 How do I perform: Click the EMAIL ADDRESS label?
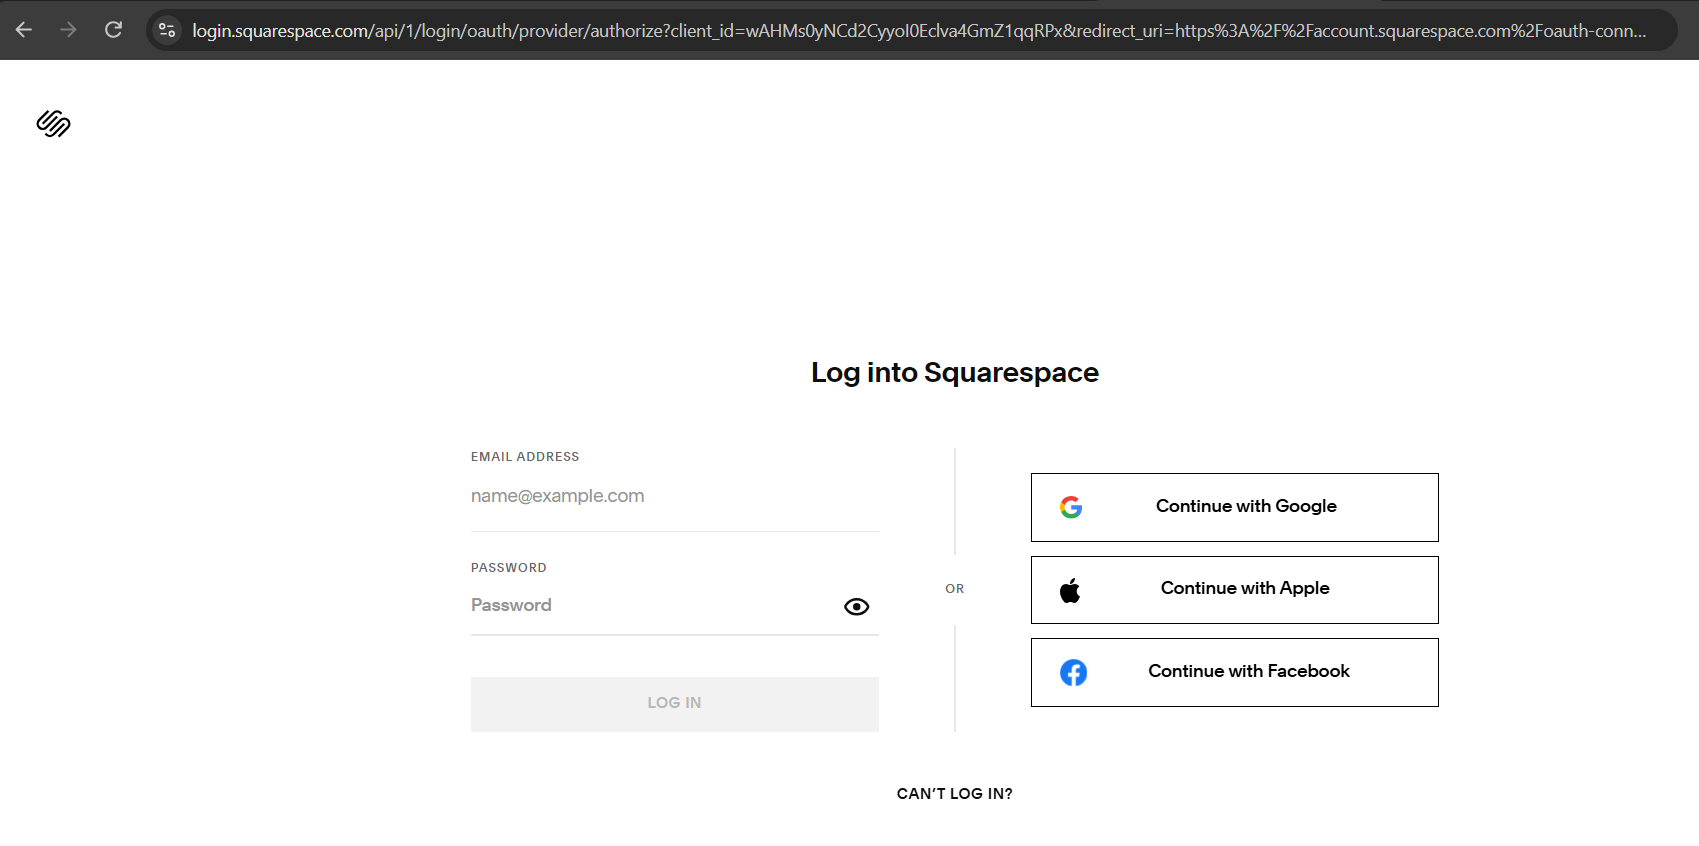525,457
